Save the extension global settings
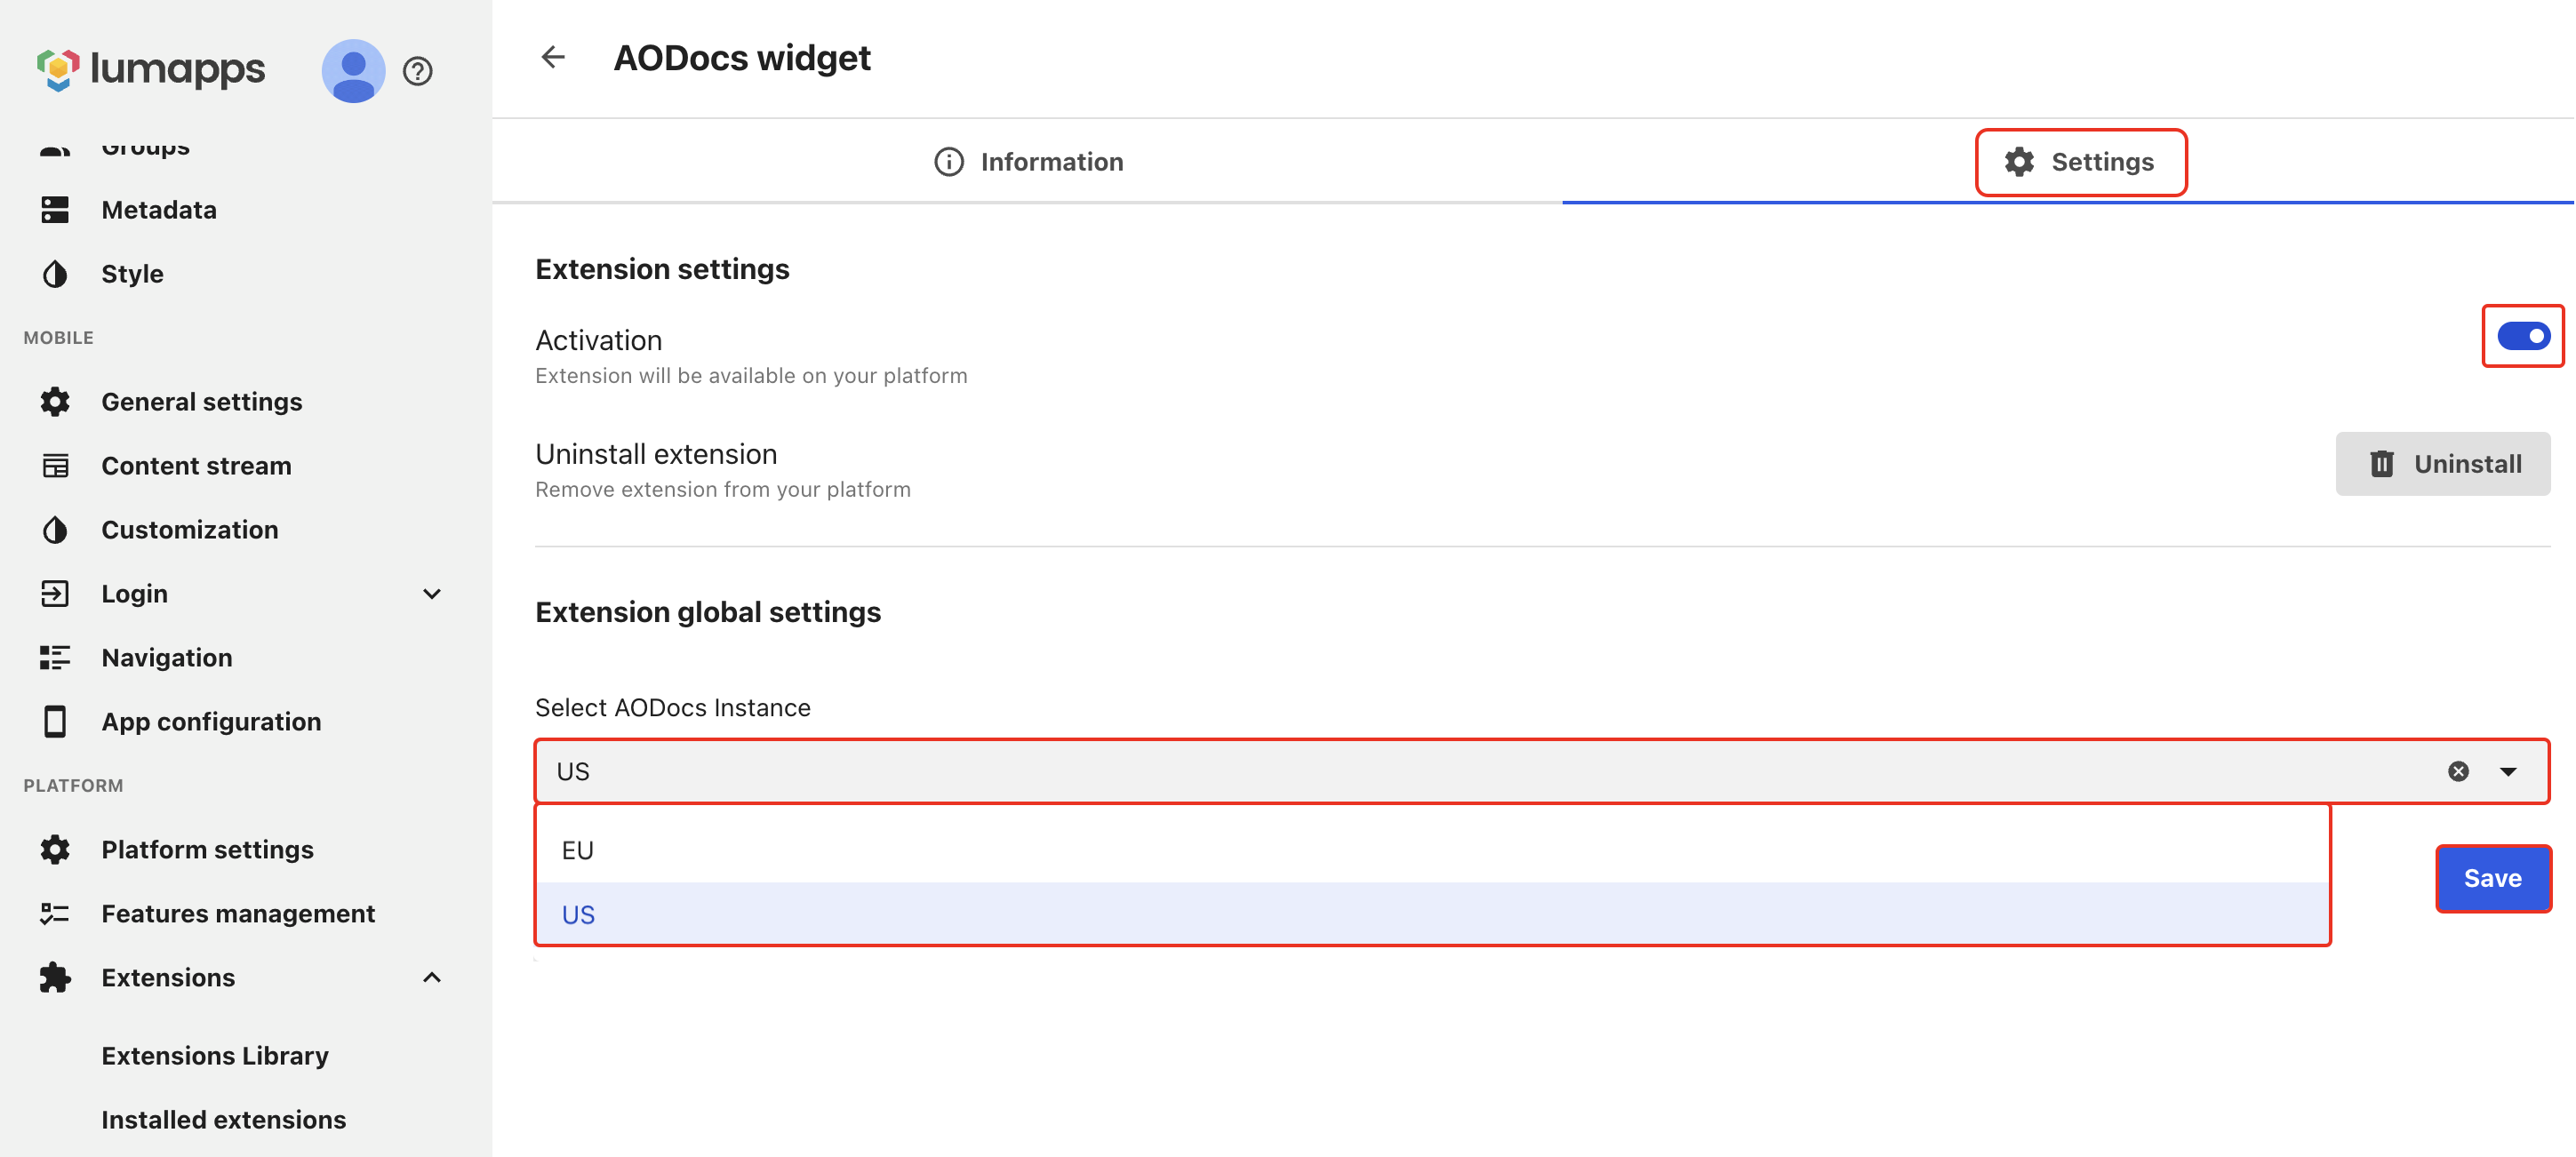 click(2493, 878)
